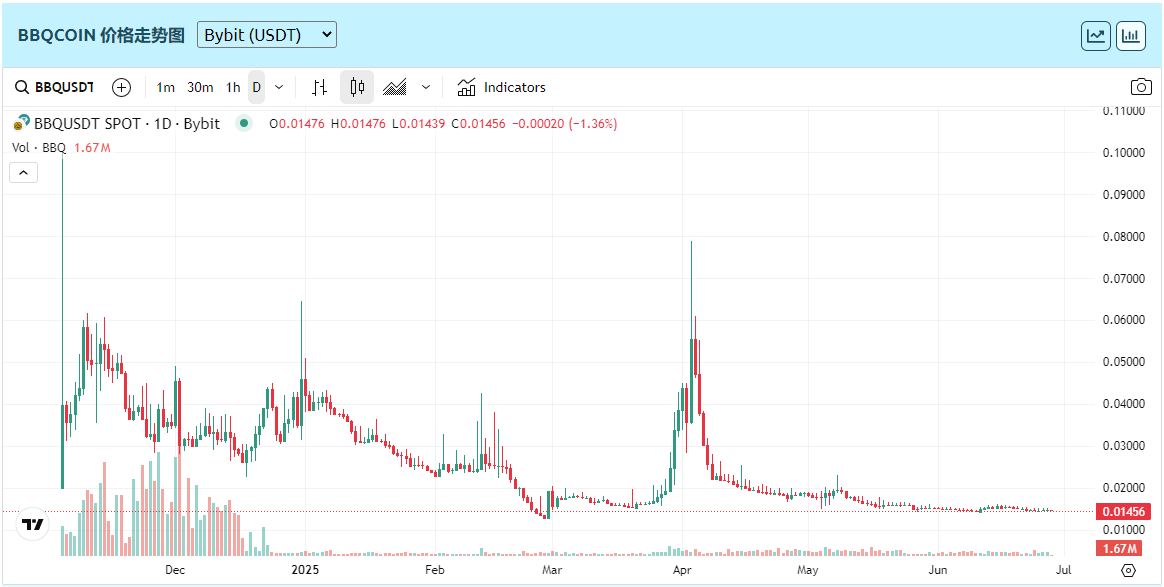Select the 1m timeframe

tap(166, 87)
